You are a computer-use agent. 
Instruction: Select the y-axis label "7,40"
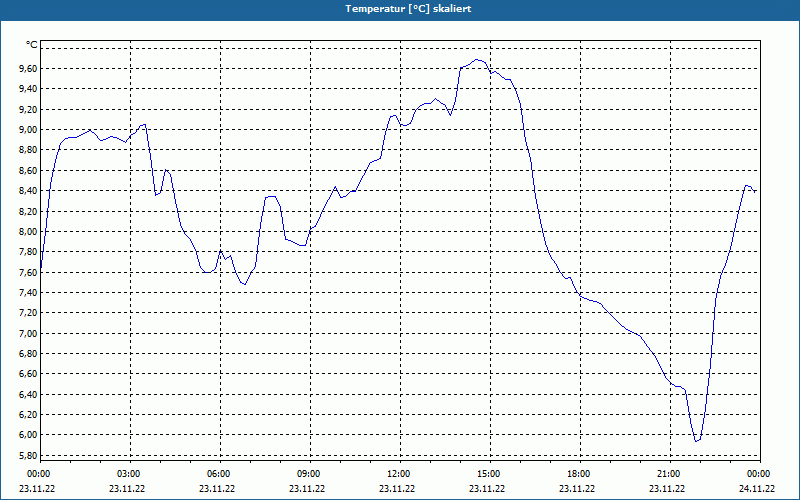29,292
